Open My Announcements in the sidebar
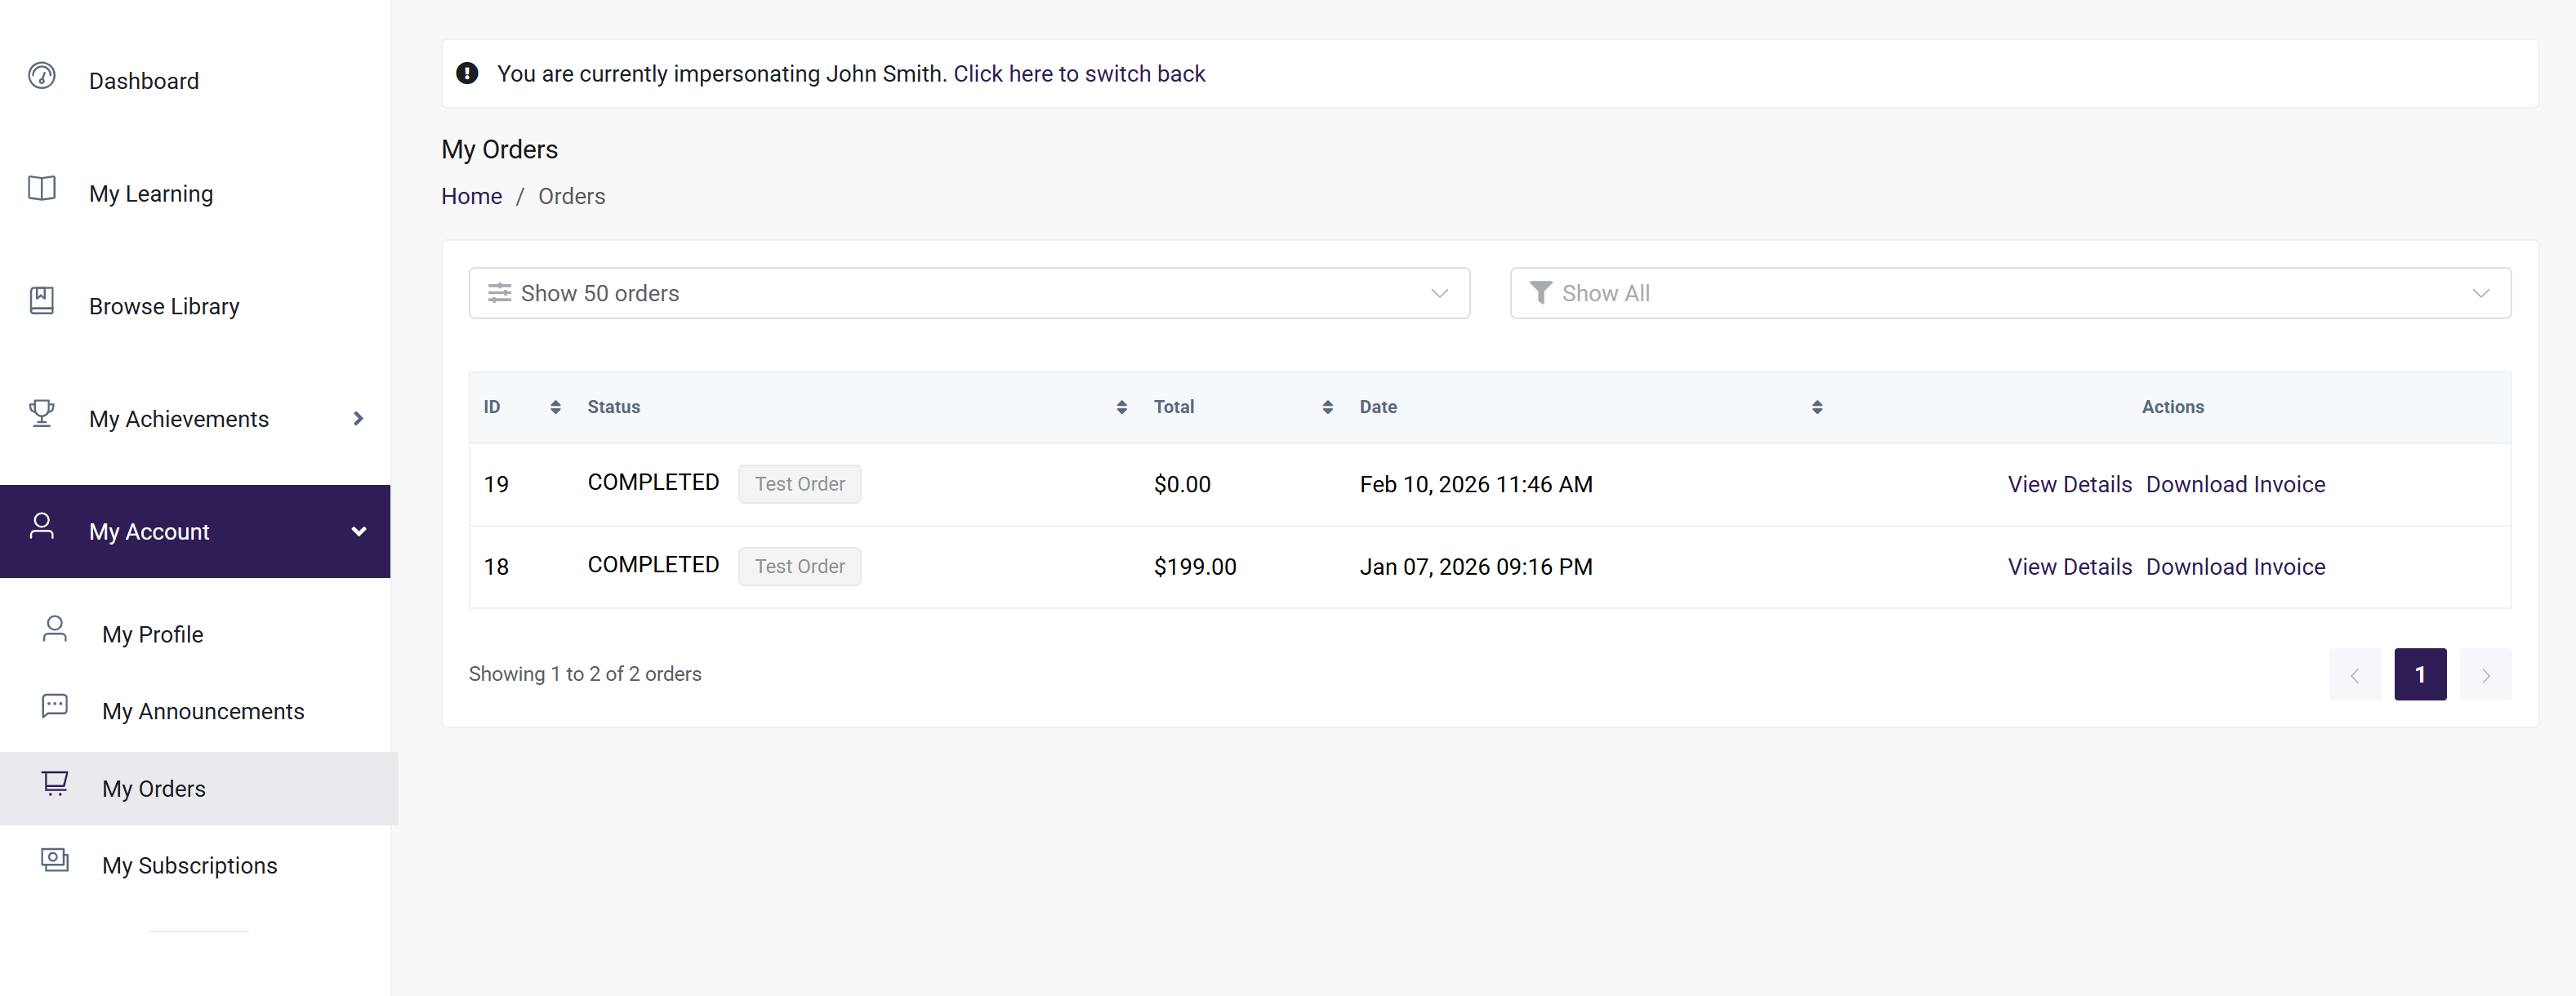 click(x=203, y=711)
